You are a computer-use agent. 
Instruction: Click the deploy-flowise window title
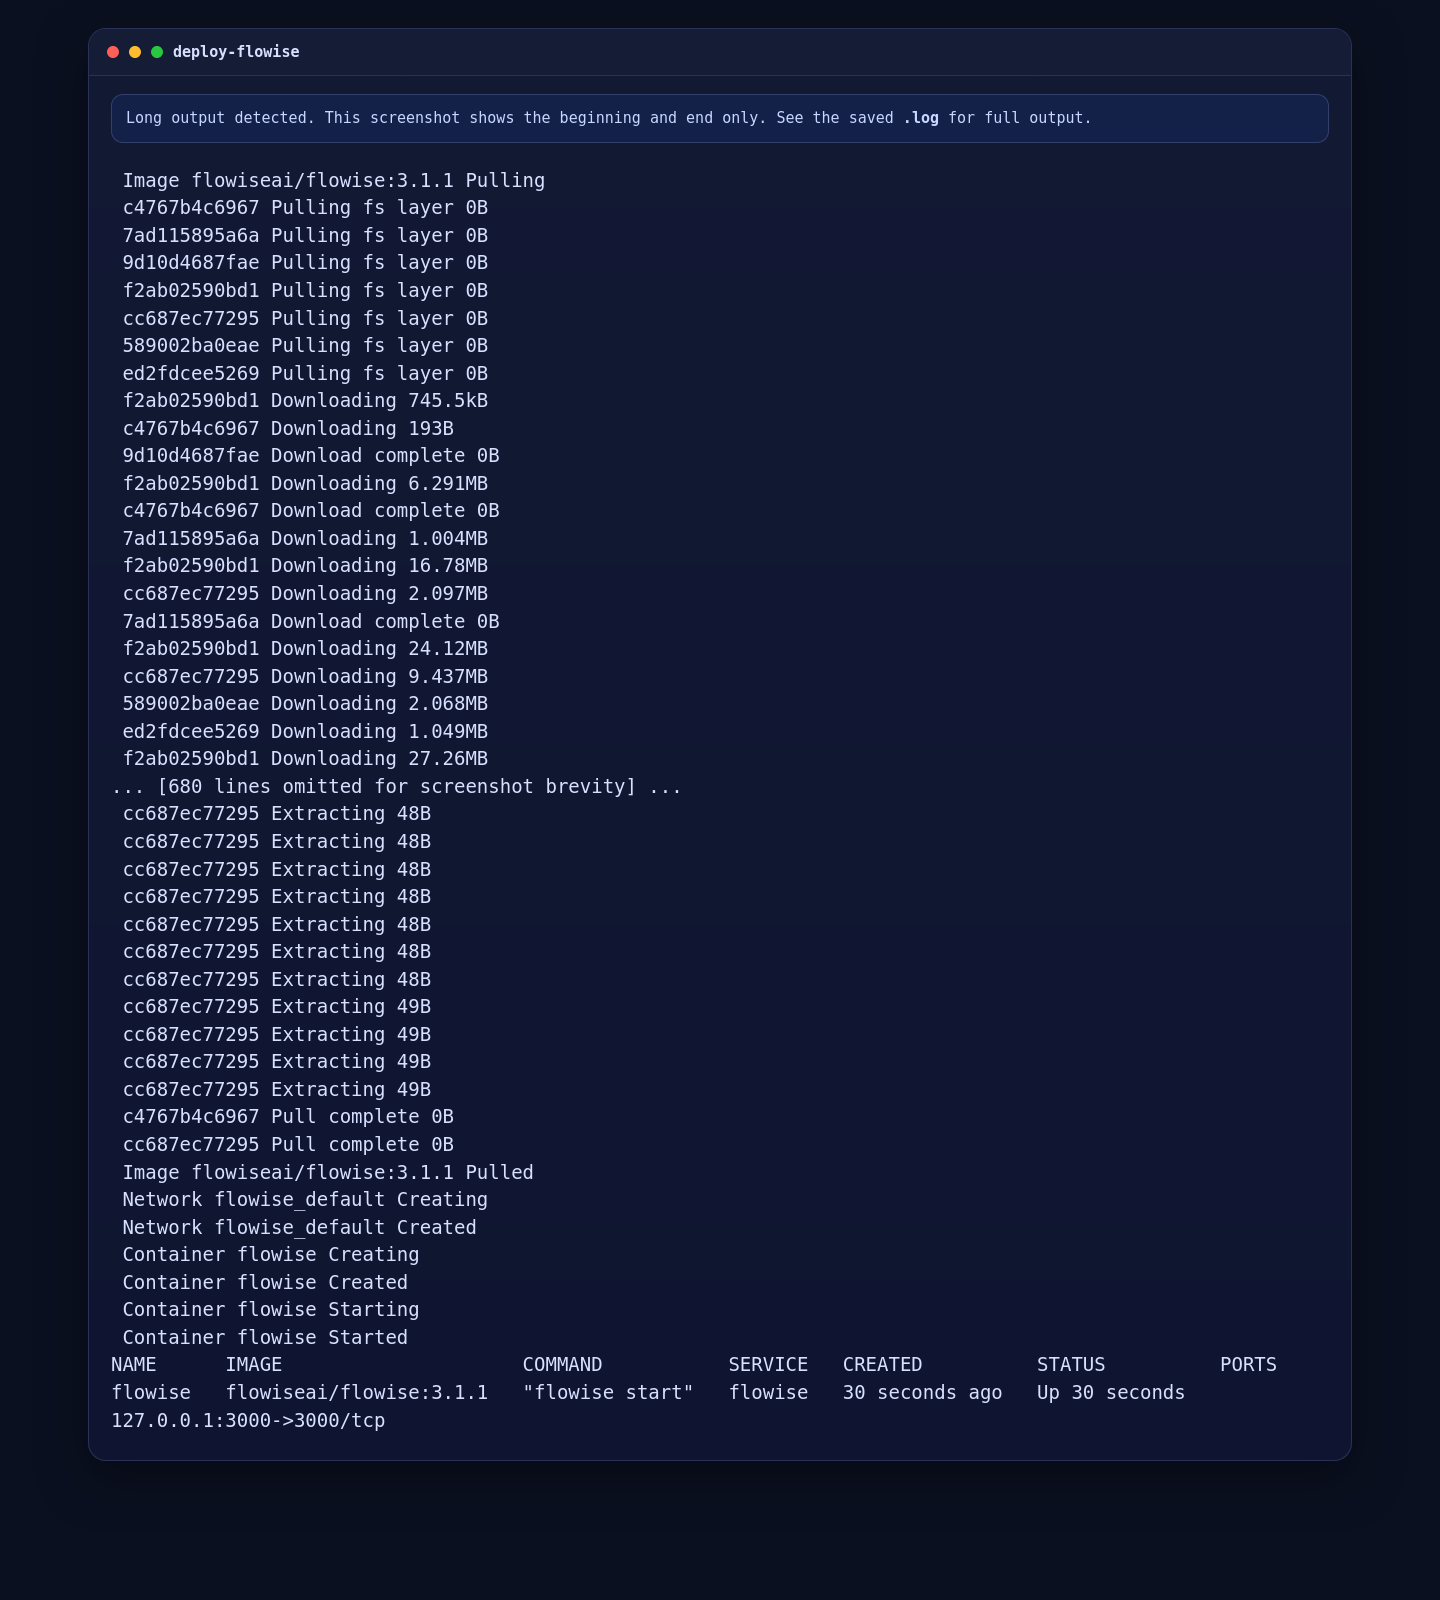click(236, 52)
